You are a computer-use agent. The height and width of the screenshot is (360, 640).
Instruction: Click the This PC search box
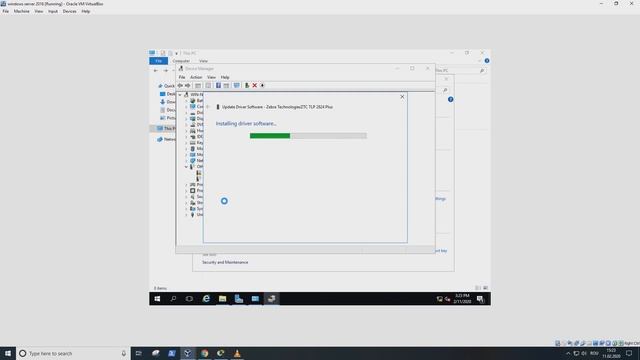tap(460, 71)
